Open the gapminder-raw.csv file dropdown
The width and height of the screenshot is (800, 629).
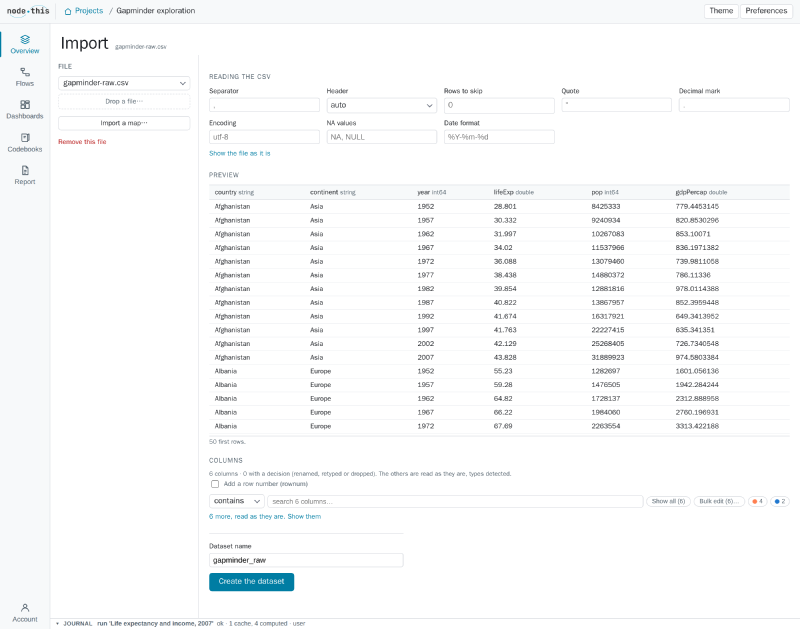[x=124, y=83]
